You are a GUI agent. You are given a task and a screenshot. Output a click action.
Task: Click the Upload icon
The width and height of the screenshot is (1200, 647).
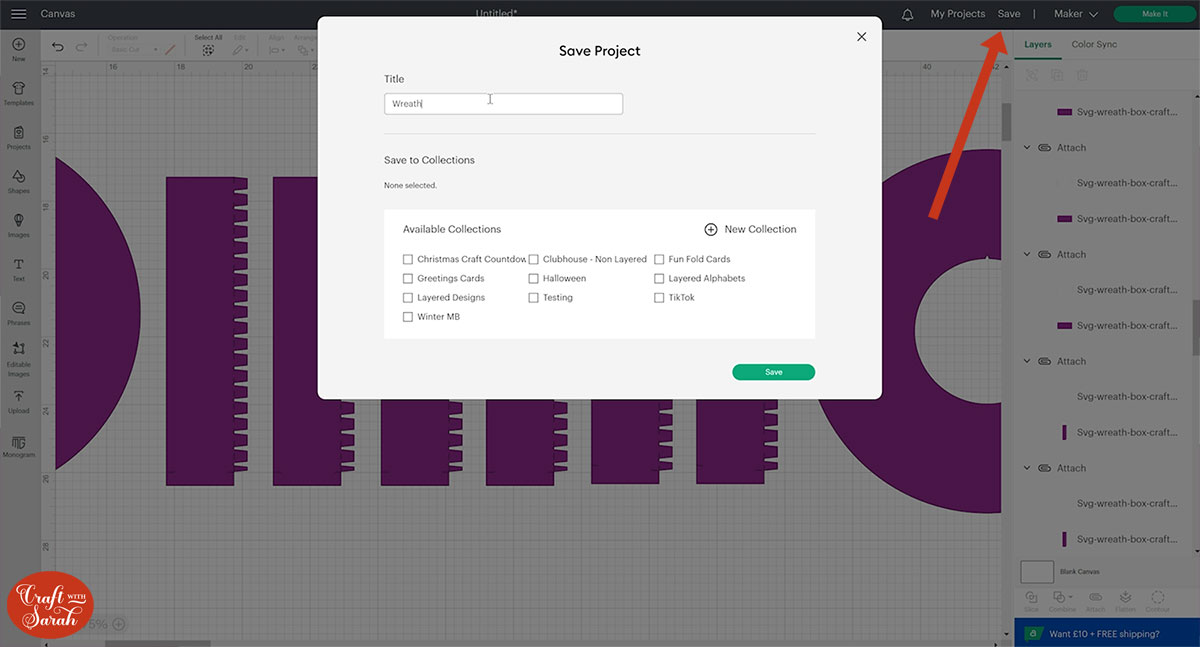[18, 400]
